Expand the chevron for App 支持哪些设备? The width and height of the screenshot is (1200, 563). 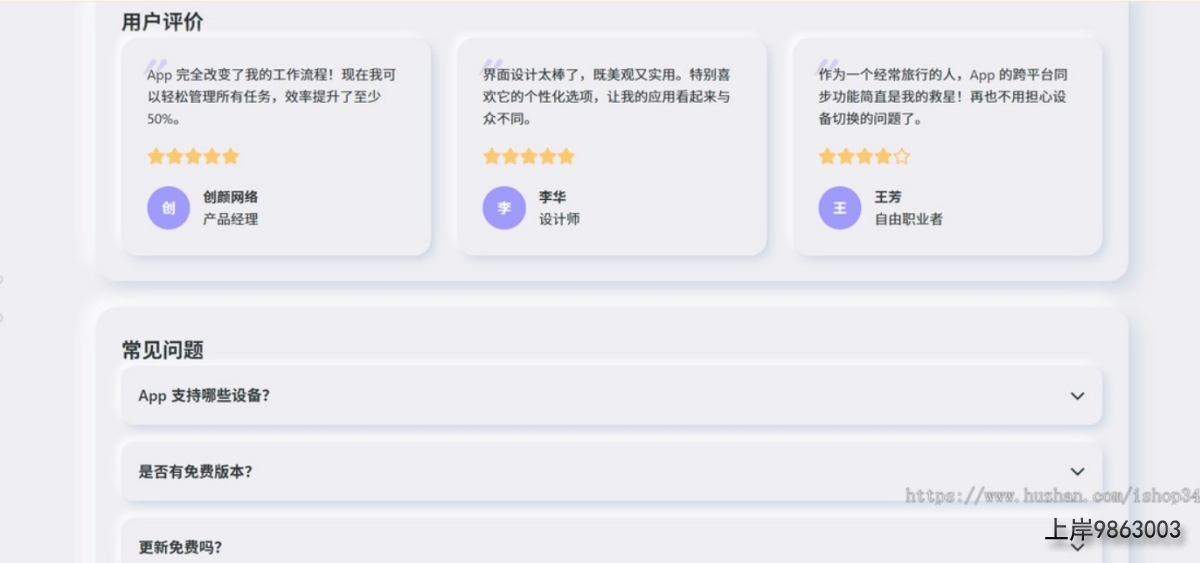1077,396
